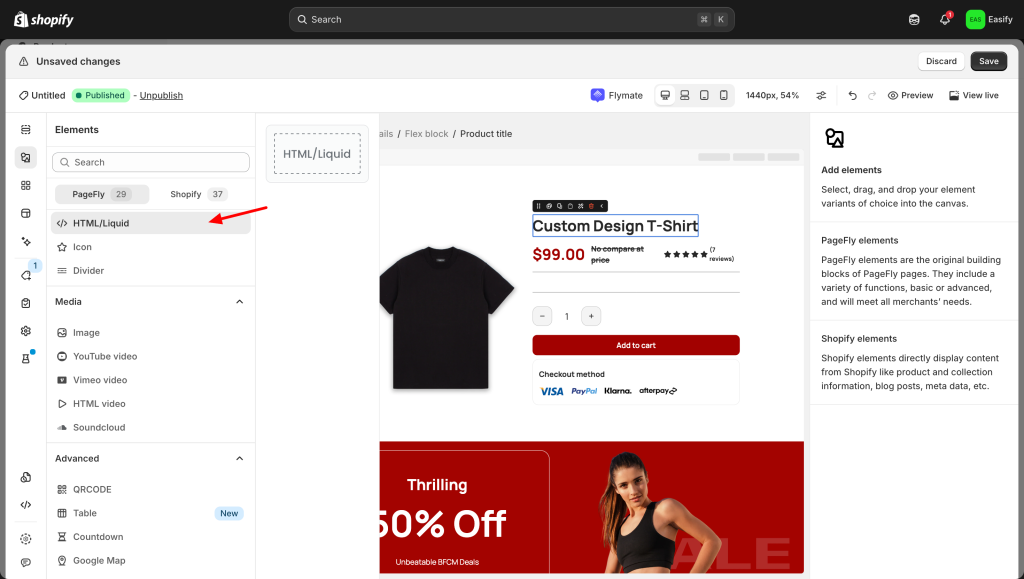Switch to mobile device view

[723, 95]
